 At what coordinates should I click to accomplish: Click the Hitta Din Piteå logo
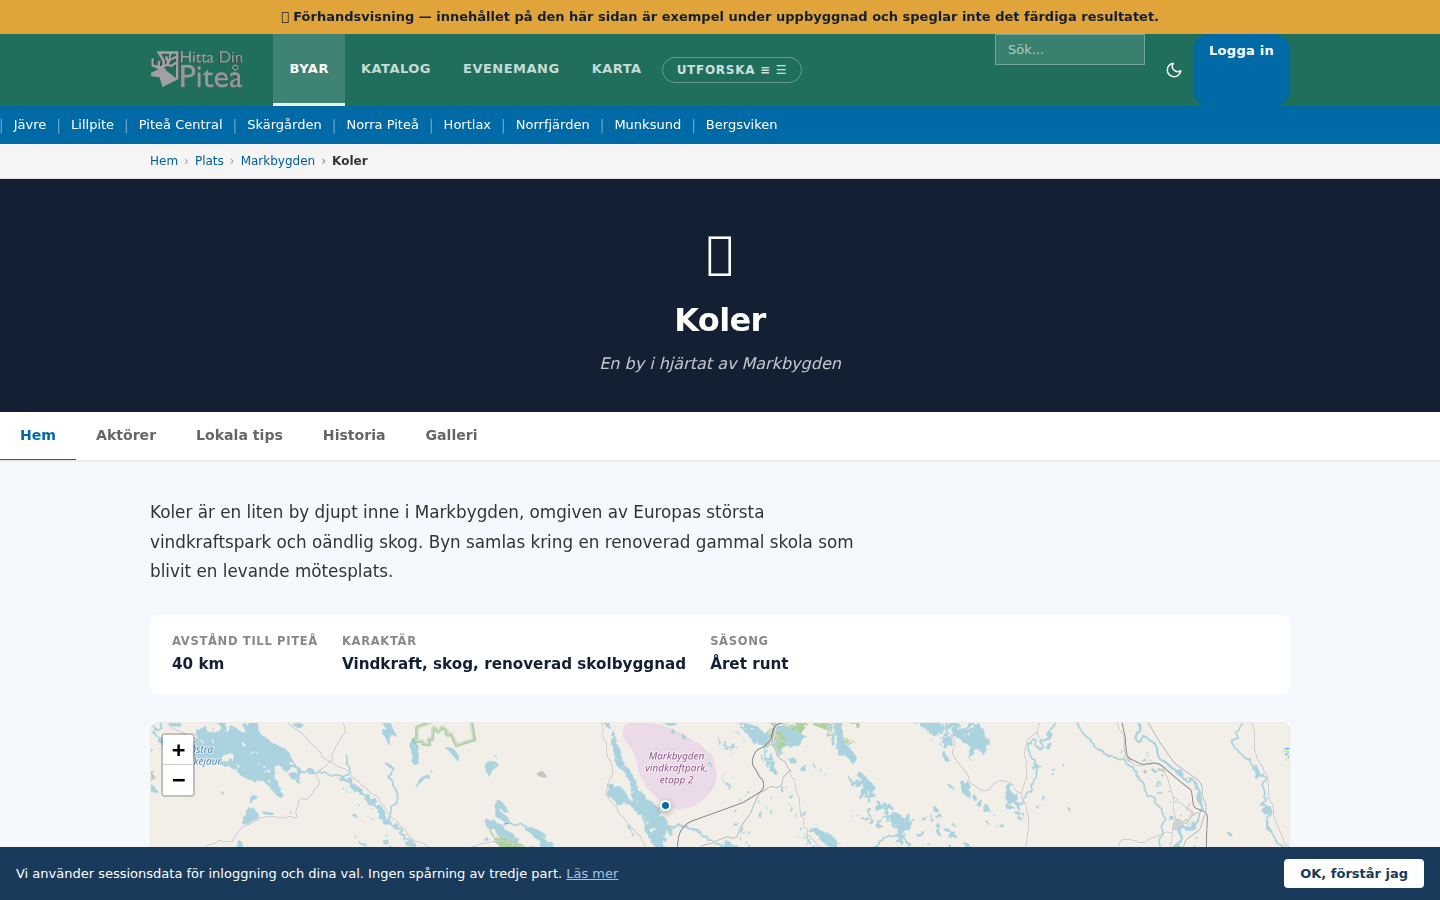[x=197, y=70]
